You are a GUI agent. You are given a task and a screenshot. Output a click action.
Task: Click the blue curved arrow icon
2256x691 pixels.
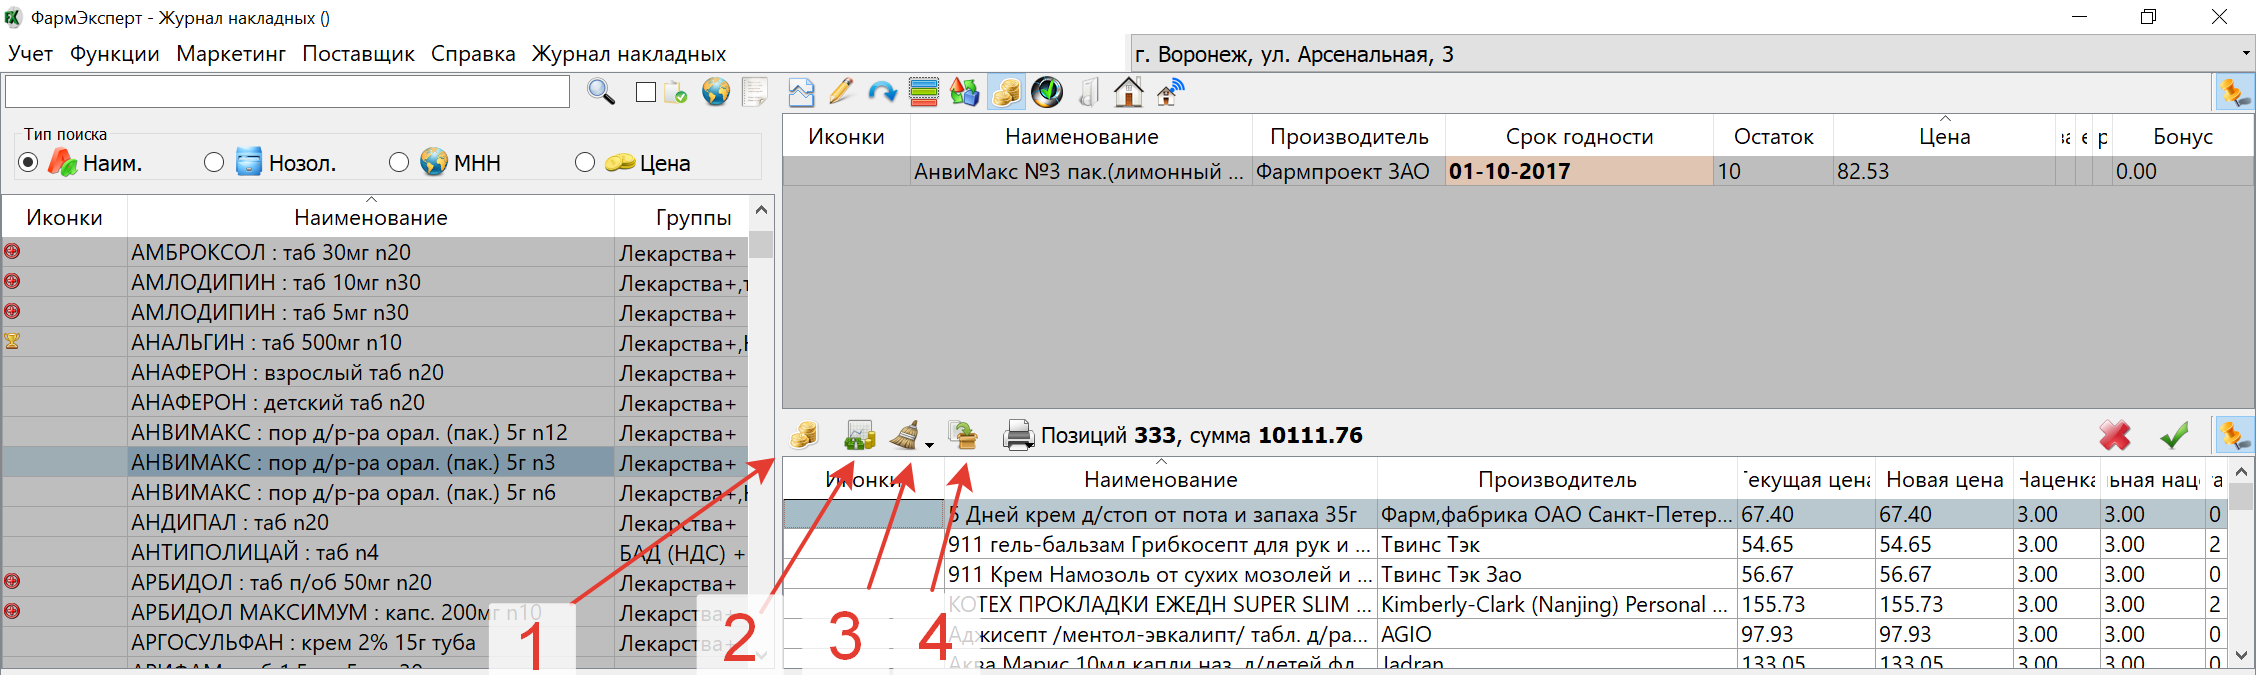tap(882, 92)
